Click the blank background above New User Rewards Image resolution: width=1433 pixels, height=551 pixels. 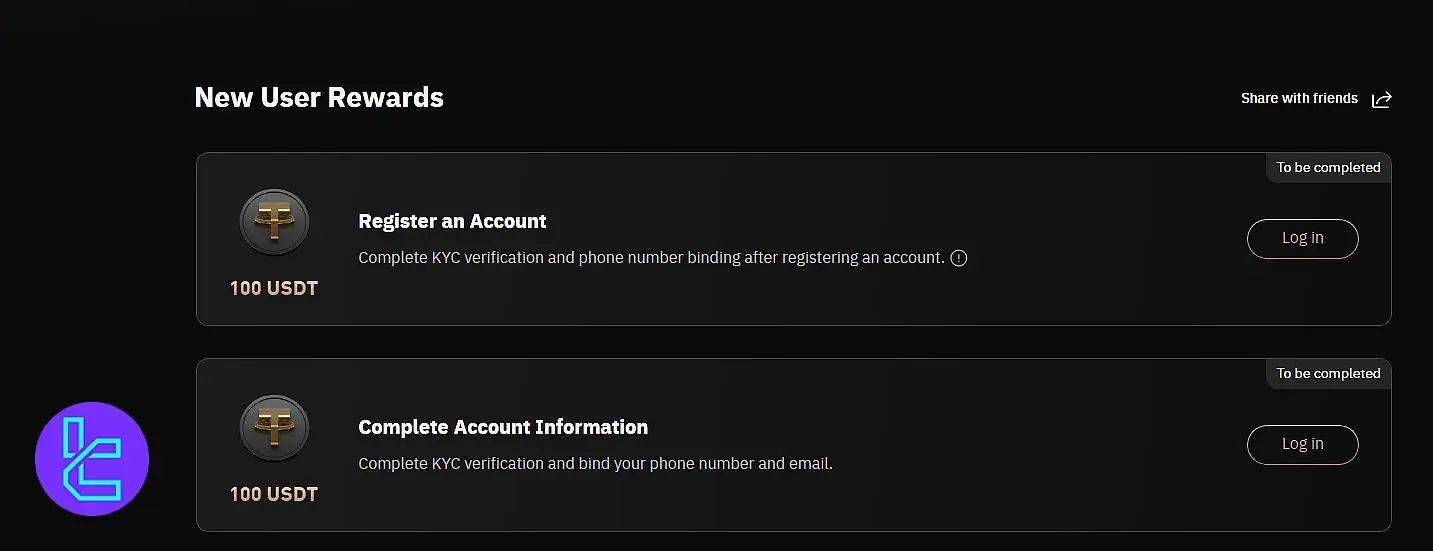click(x=700, y=35)
